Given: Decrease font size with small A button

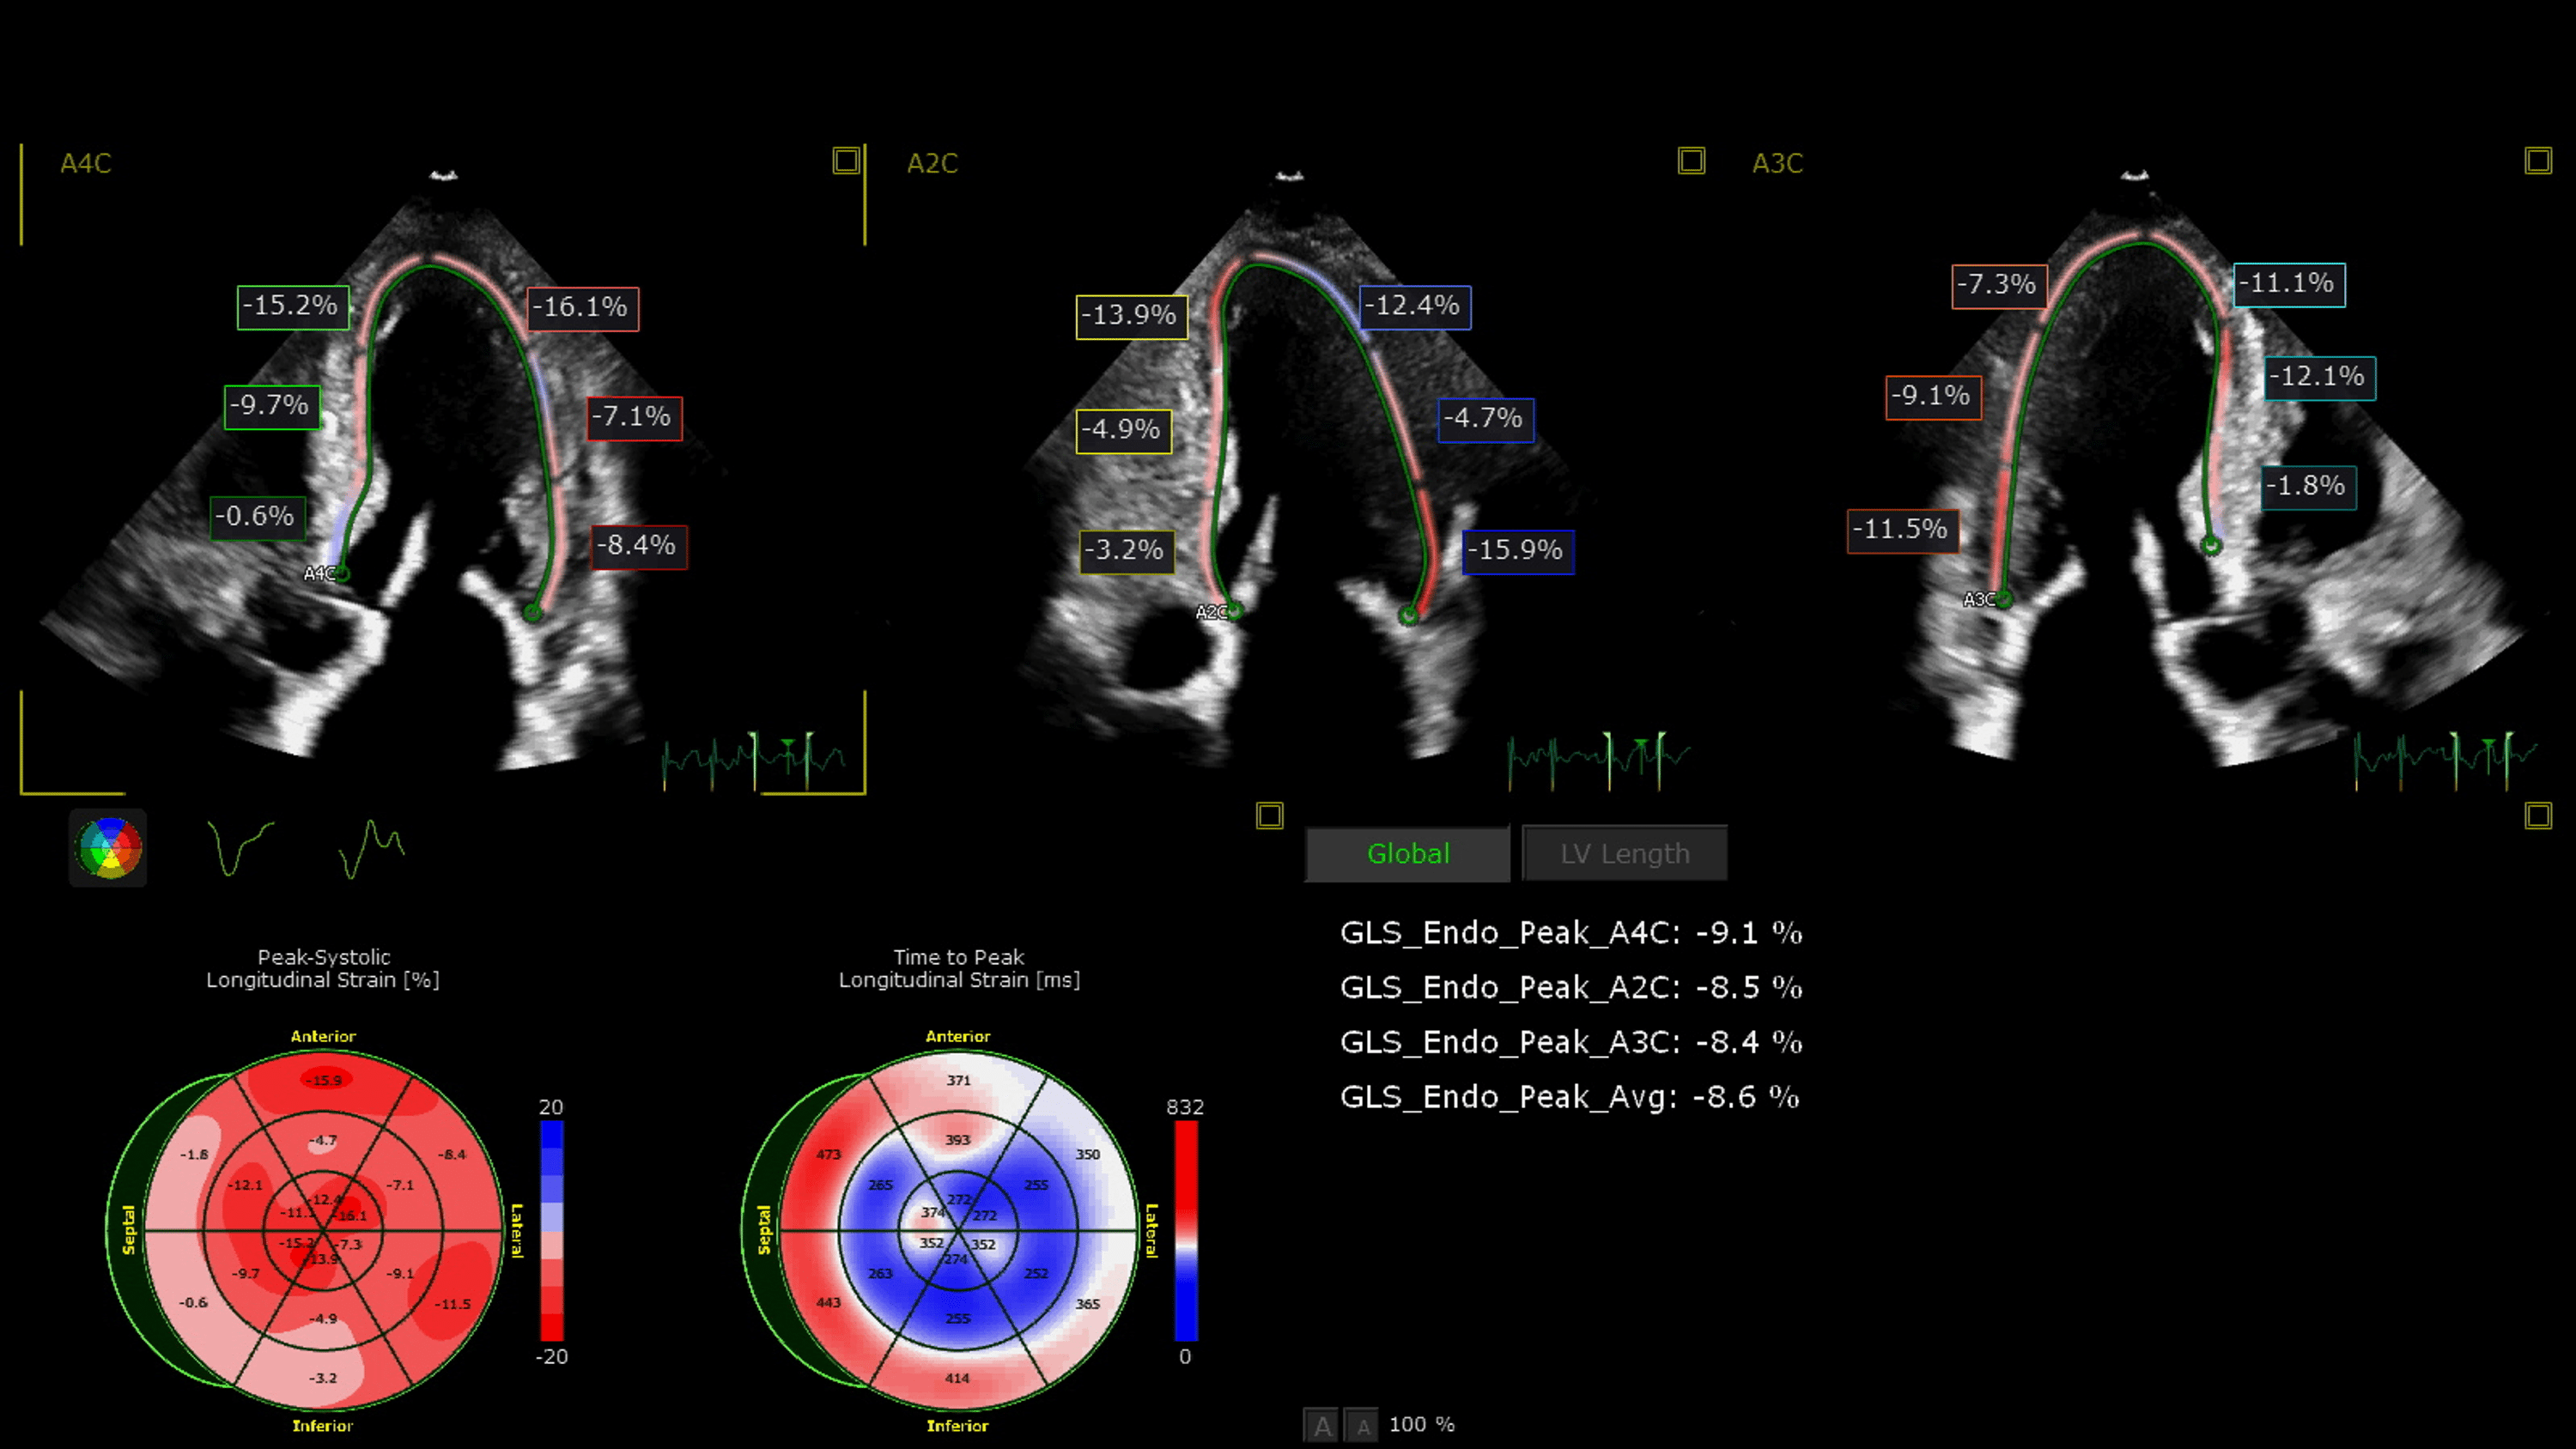Looking at the screenshot, I should pyautogui.click(x=1362, y=1425).
